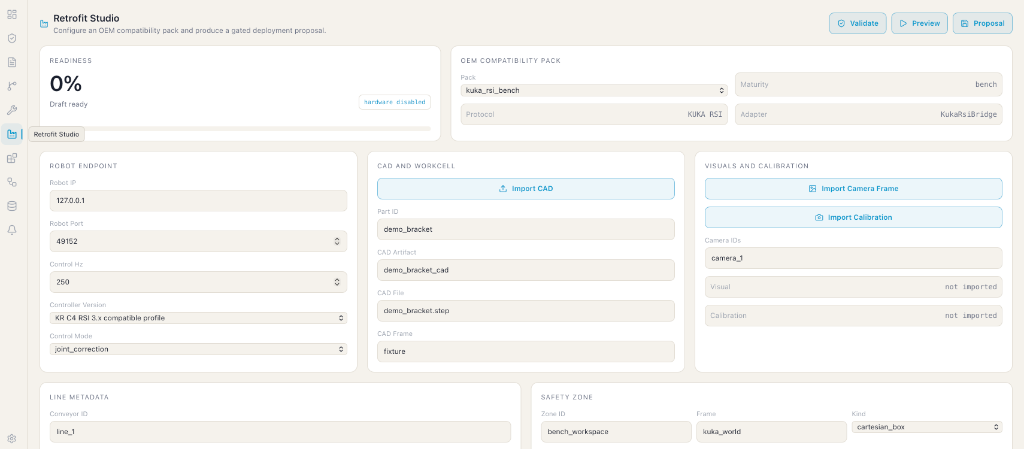The image size is (1024, 449).
Task: Click the Safety Zone Frame field kuka_world
Action: click(x=771, y=432)
